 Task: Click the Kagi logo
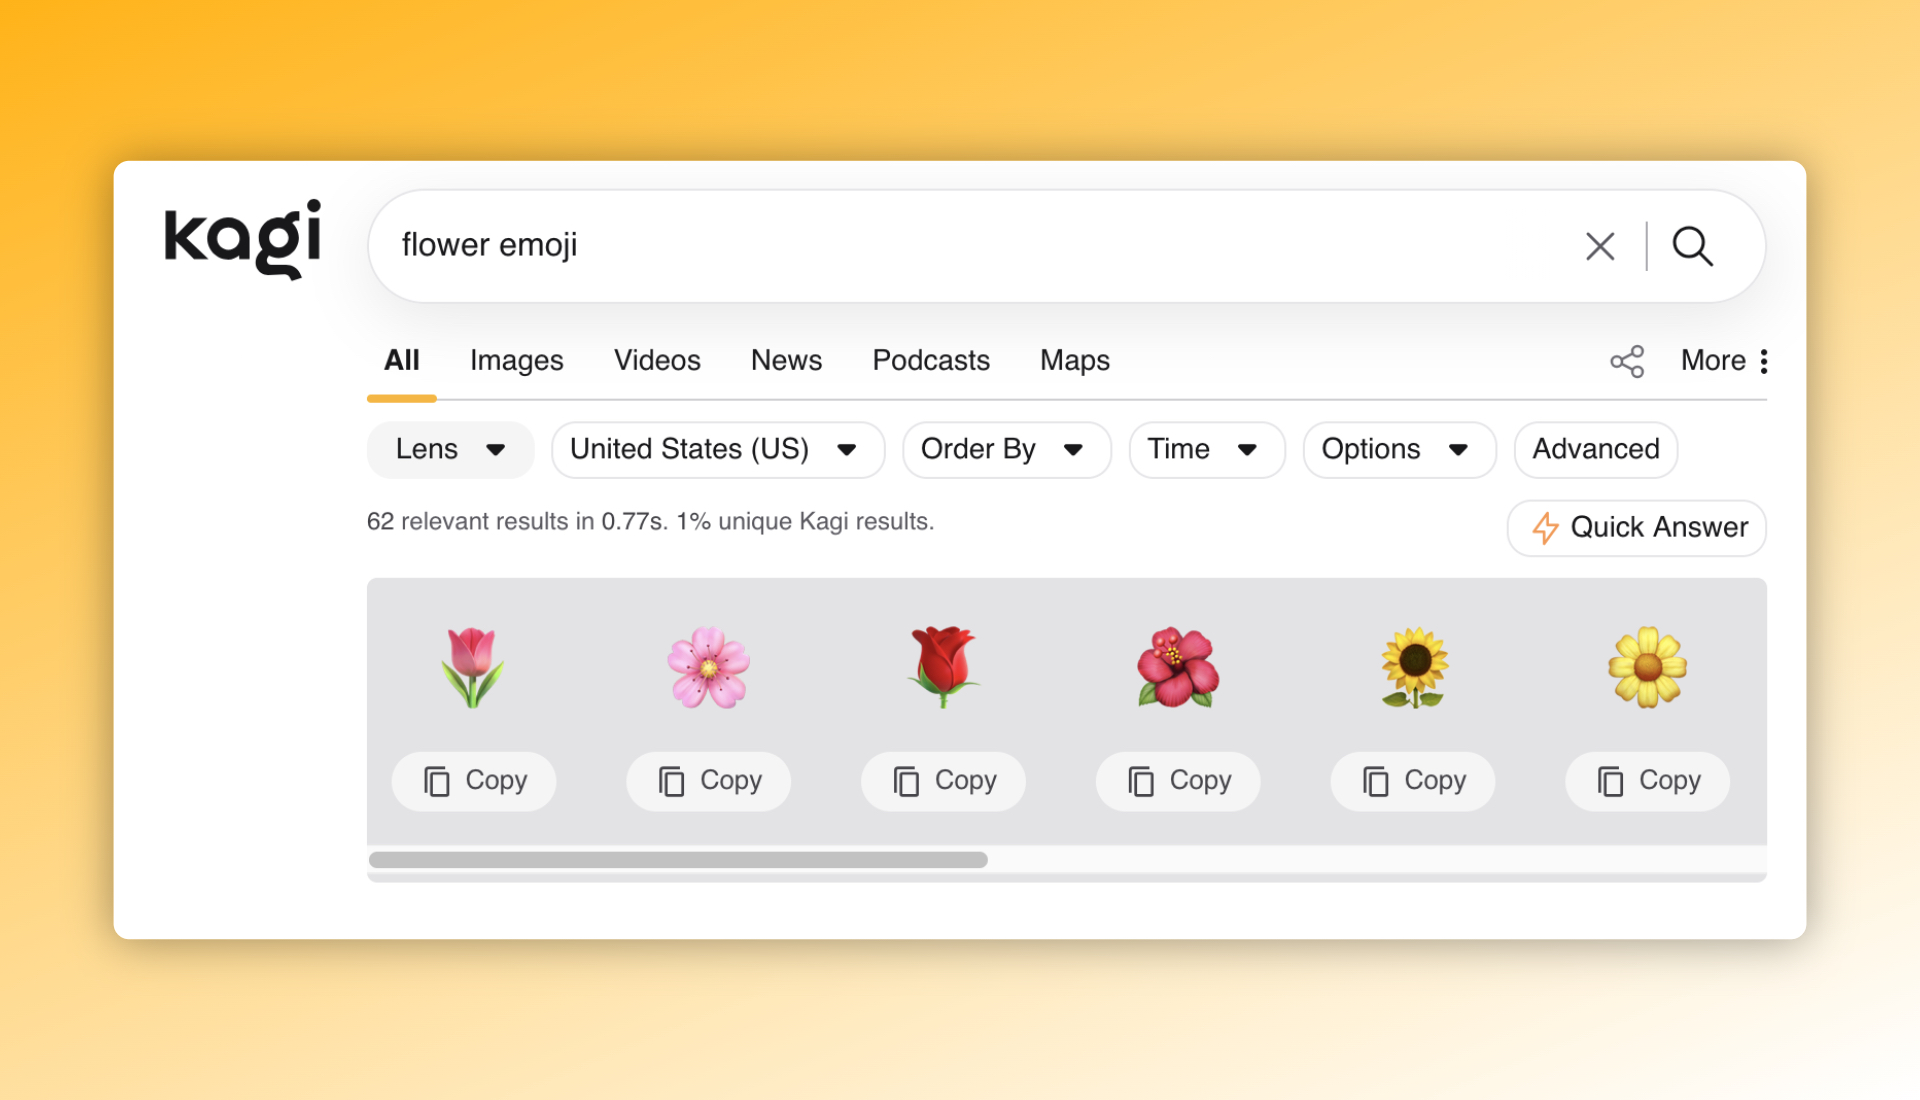(x=242, y=238)
